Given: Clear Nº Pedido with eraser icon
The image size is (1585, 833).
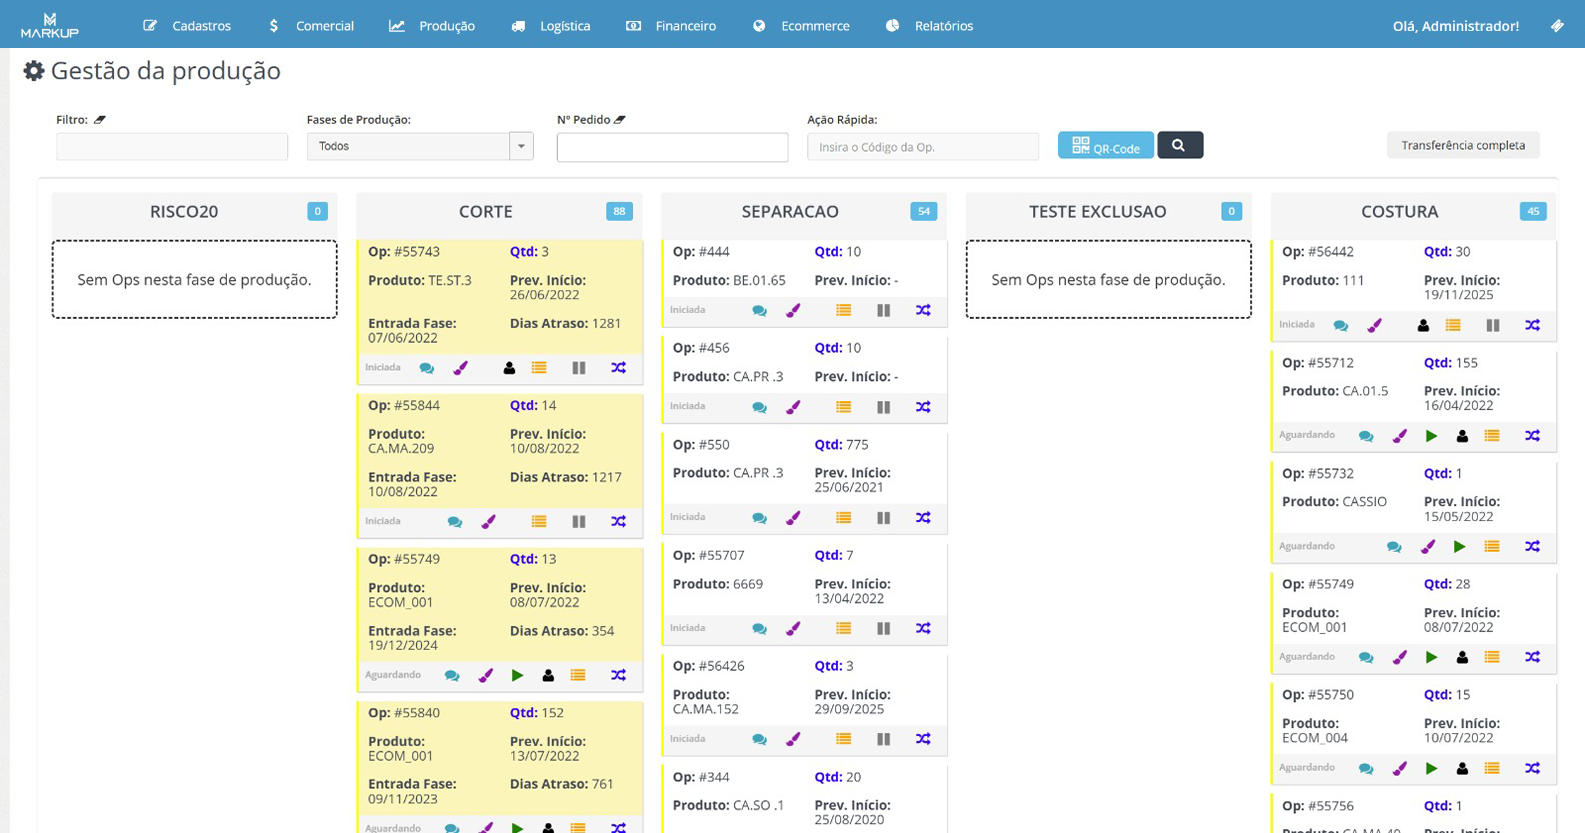Looking at the screenshot, I should pyautogui.click(x=620, y=119).
